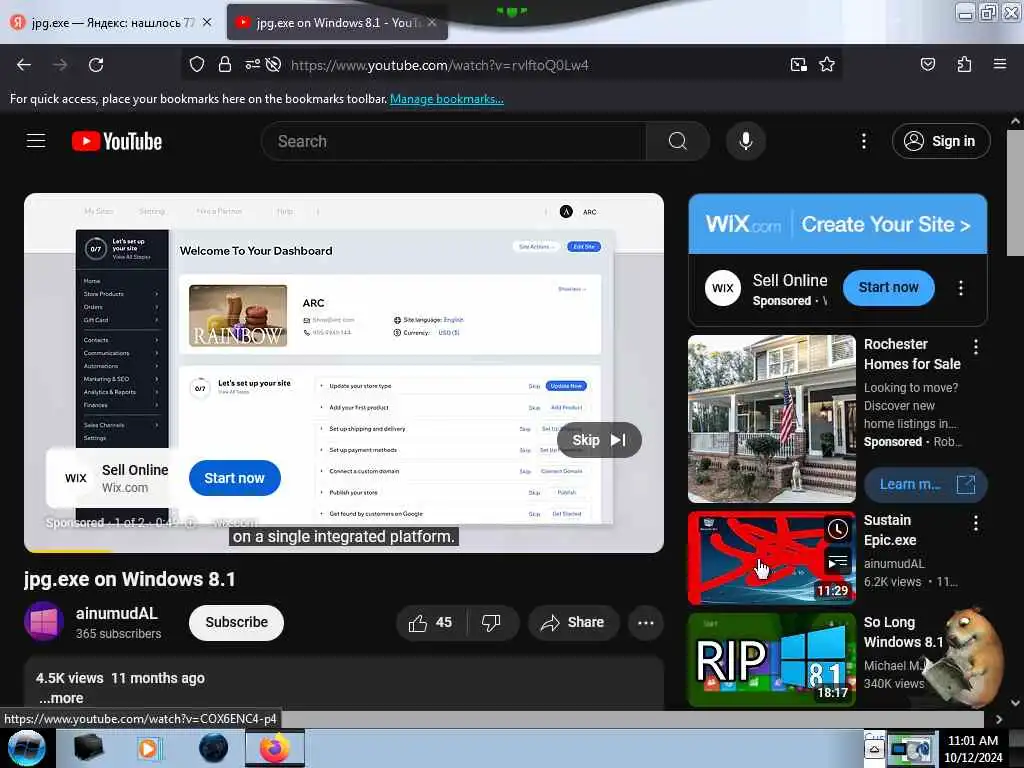
Task: Click the Sign in button
Action: [941, 141]
